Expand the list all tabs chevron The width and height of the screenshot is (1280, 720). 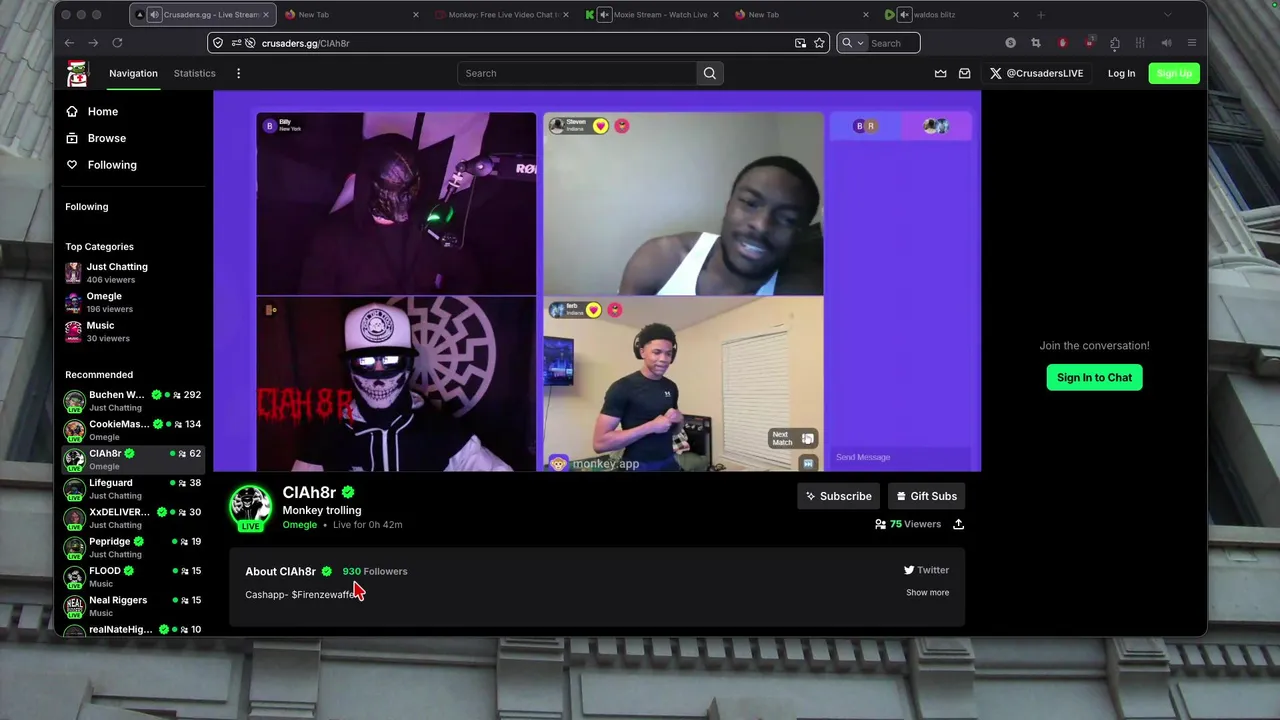pos(1167,15)
